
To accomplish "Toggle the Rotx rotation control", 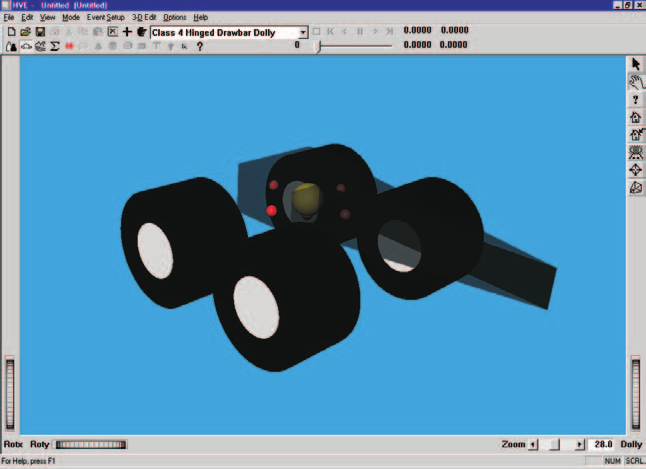I will pyautogui.click(x=13, y=444).
